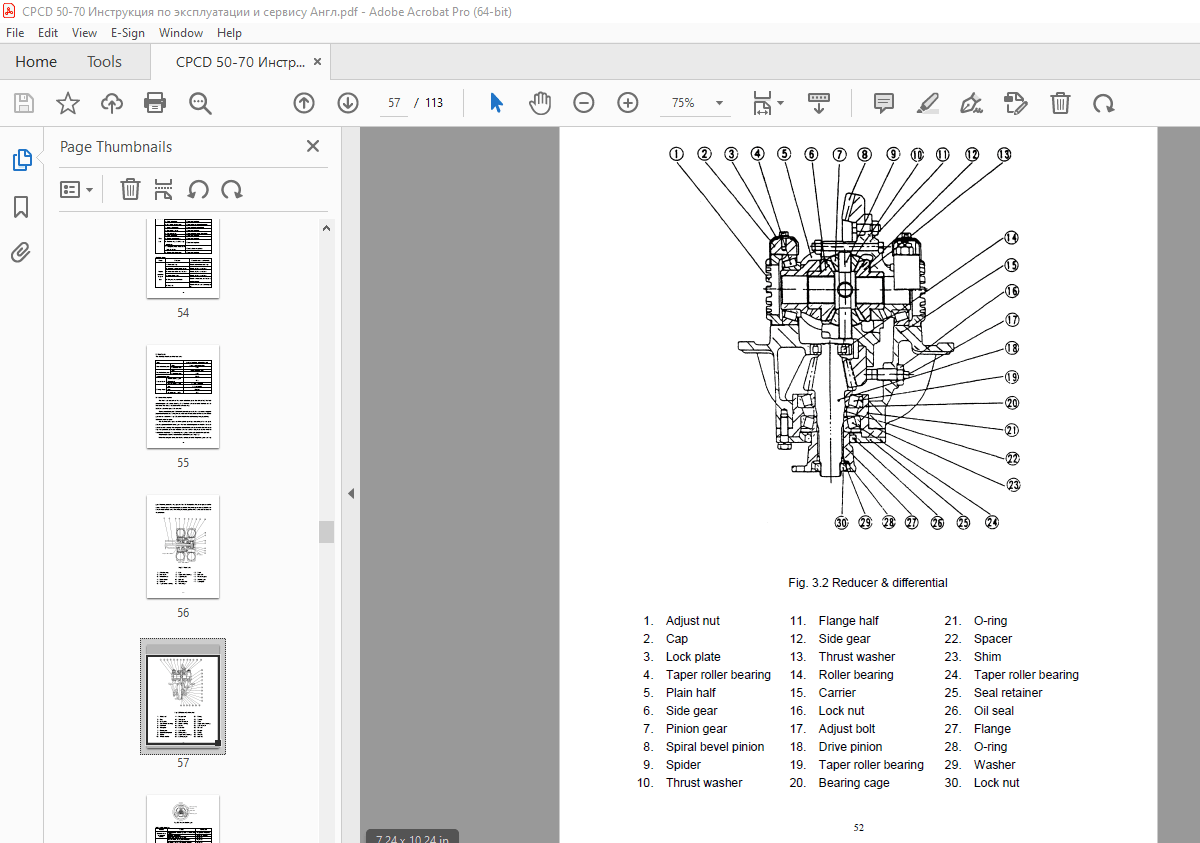Select the Hand tool
1200x843 pixels.
pos(540,102)
